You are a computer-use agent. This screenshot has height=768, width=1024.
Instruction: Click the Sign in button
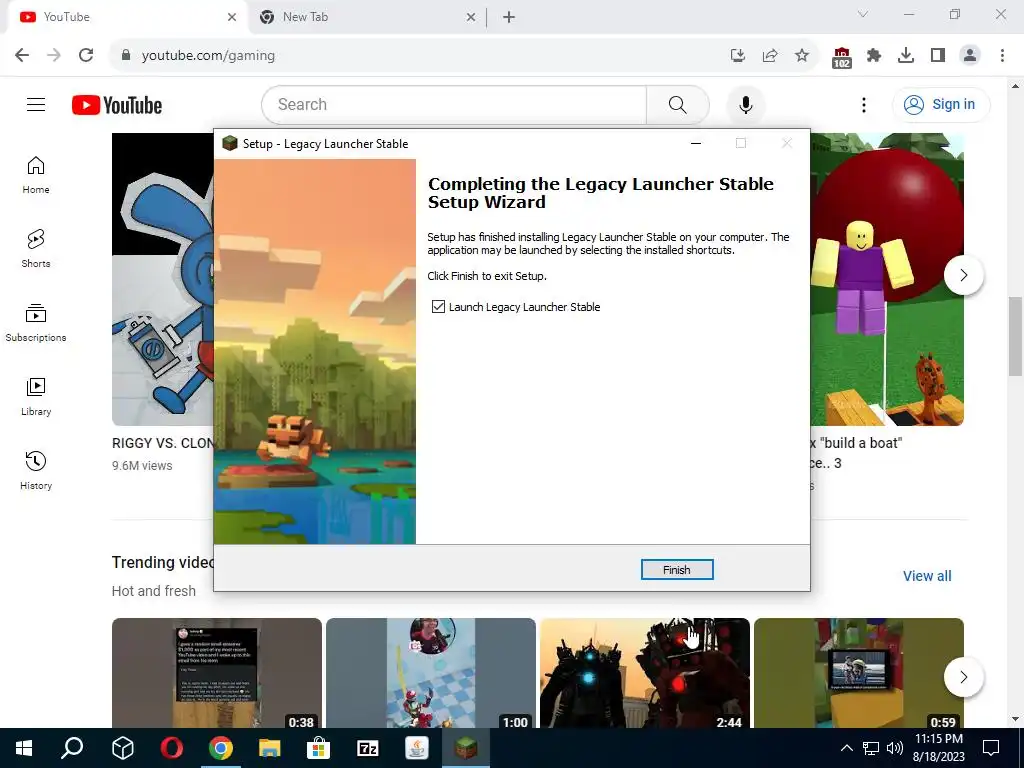[x=940, y=104]
